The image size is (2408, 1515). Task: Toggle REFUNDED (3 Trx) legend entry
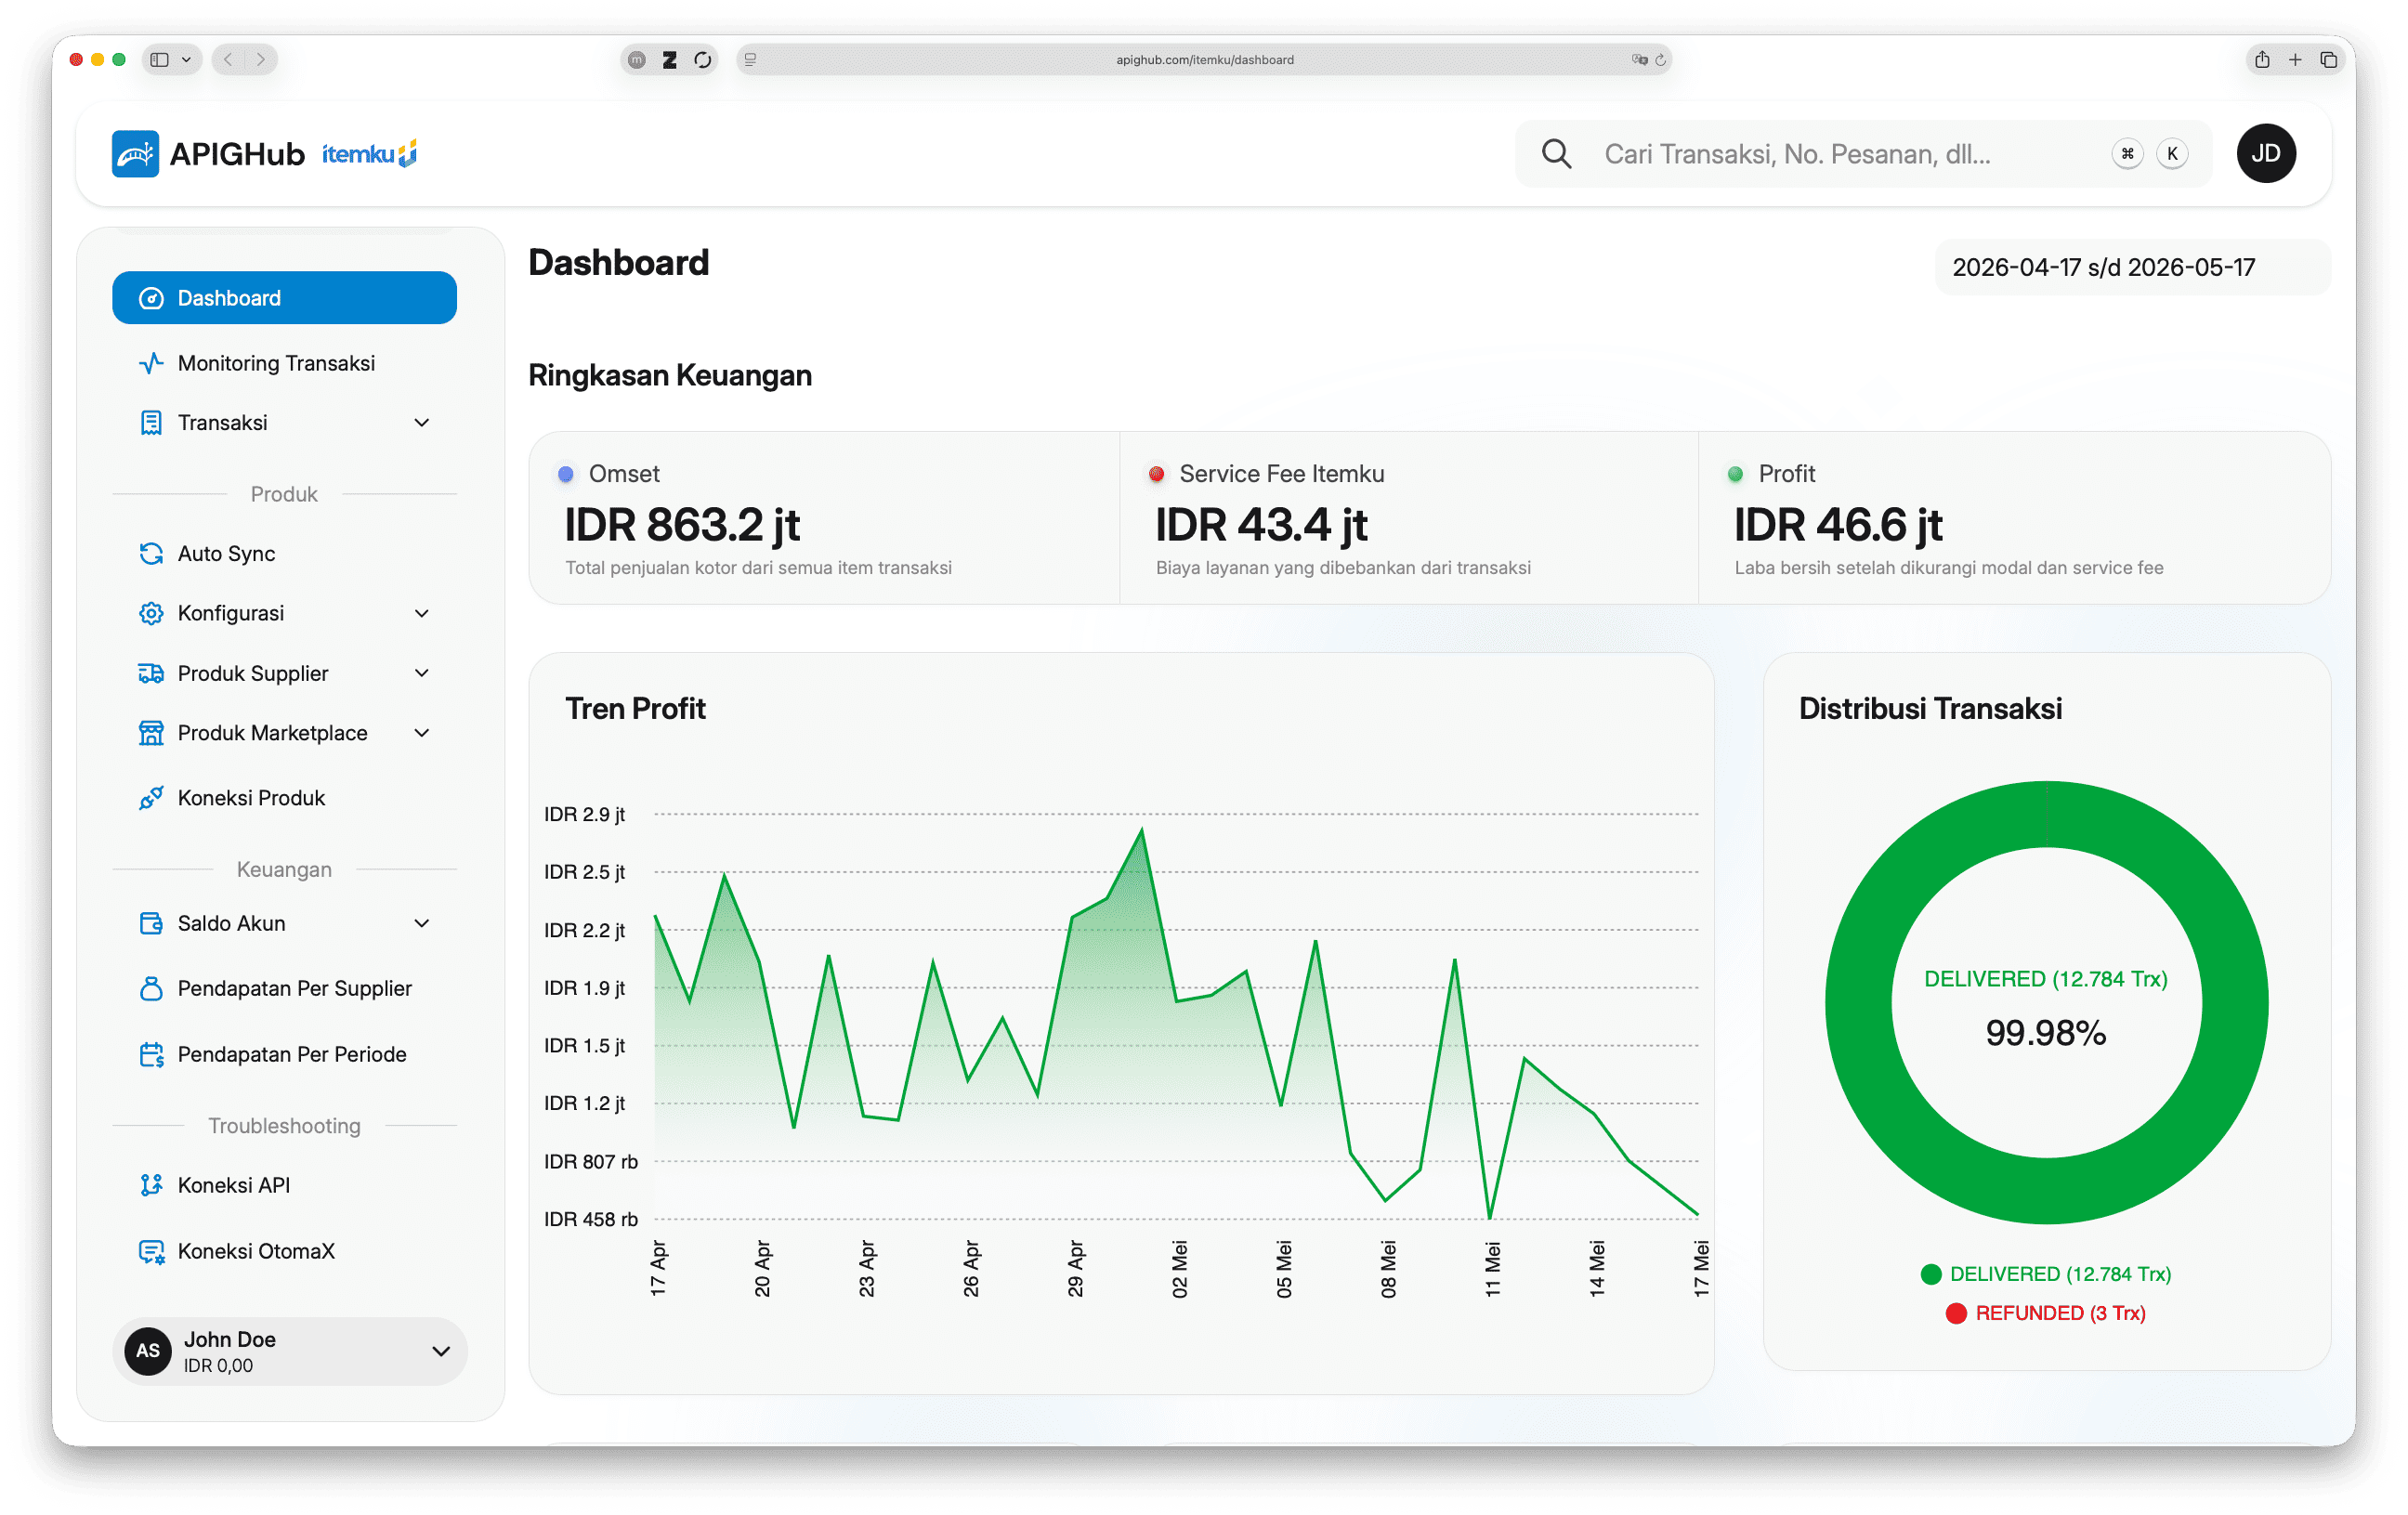click(x=2045, y=1313)
